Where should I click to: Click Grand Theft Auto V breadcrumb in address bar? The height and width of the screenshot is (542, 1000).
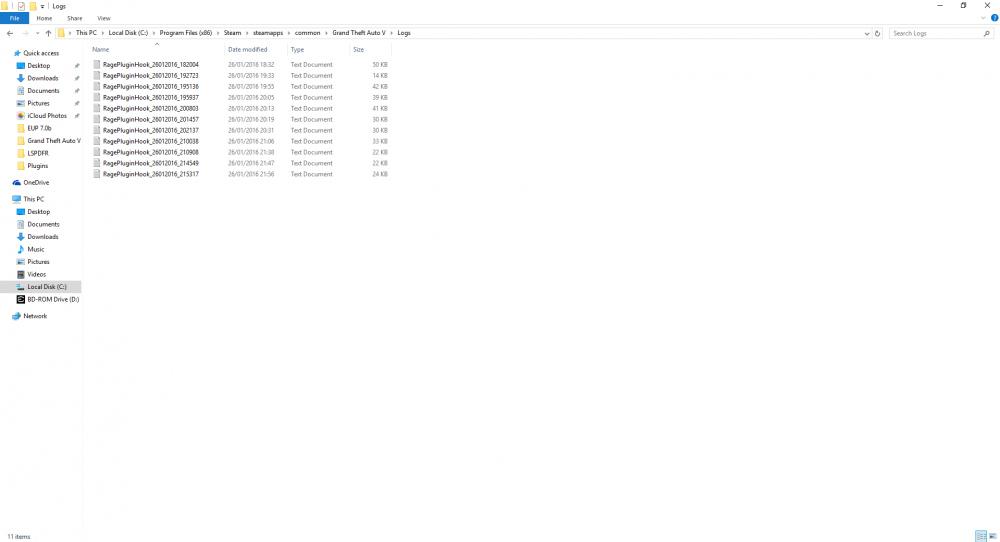pos(358,33)
